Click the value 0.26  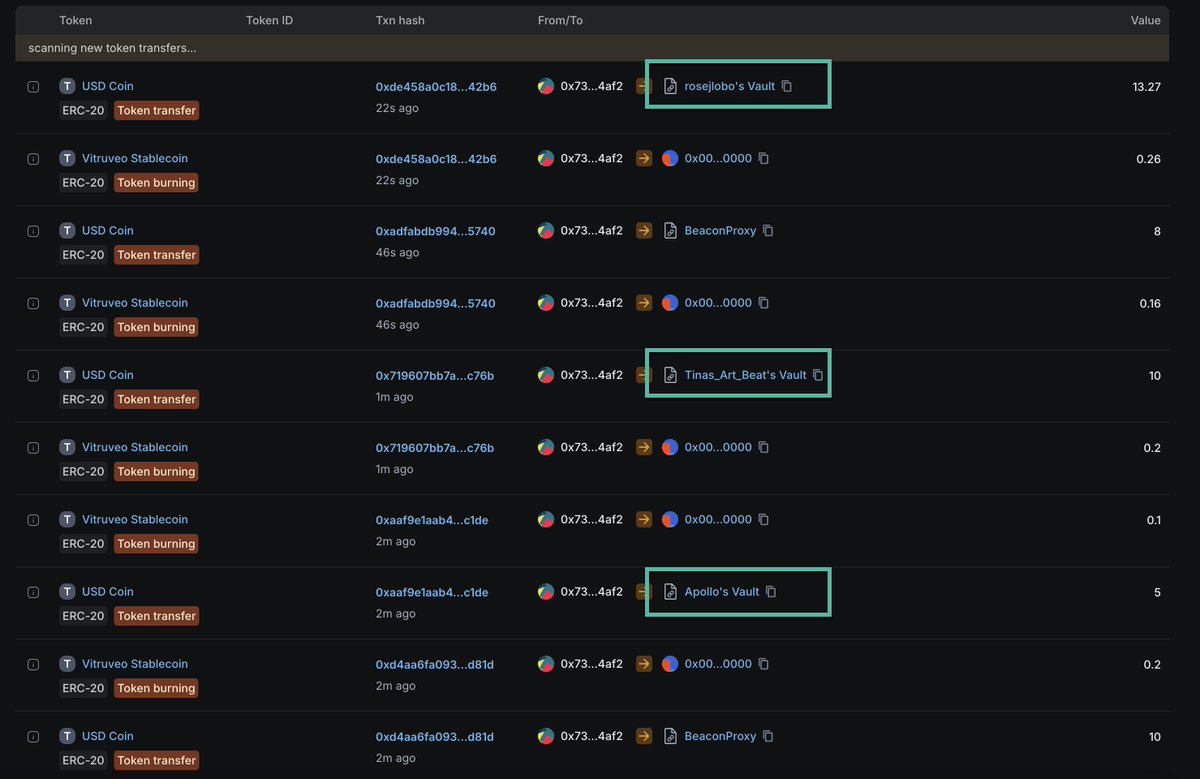tap(1149, 159)
